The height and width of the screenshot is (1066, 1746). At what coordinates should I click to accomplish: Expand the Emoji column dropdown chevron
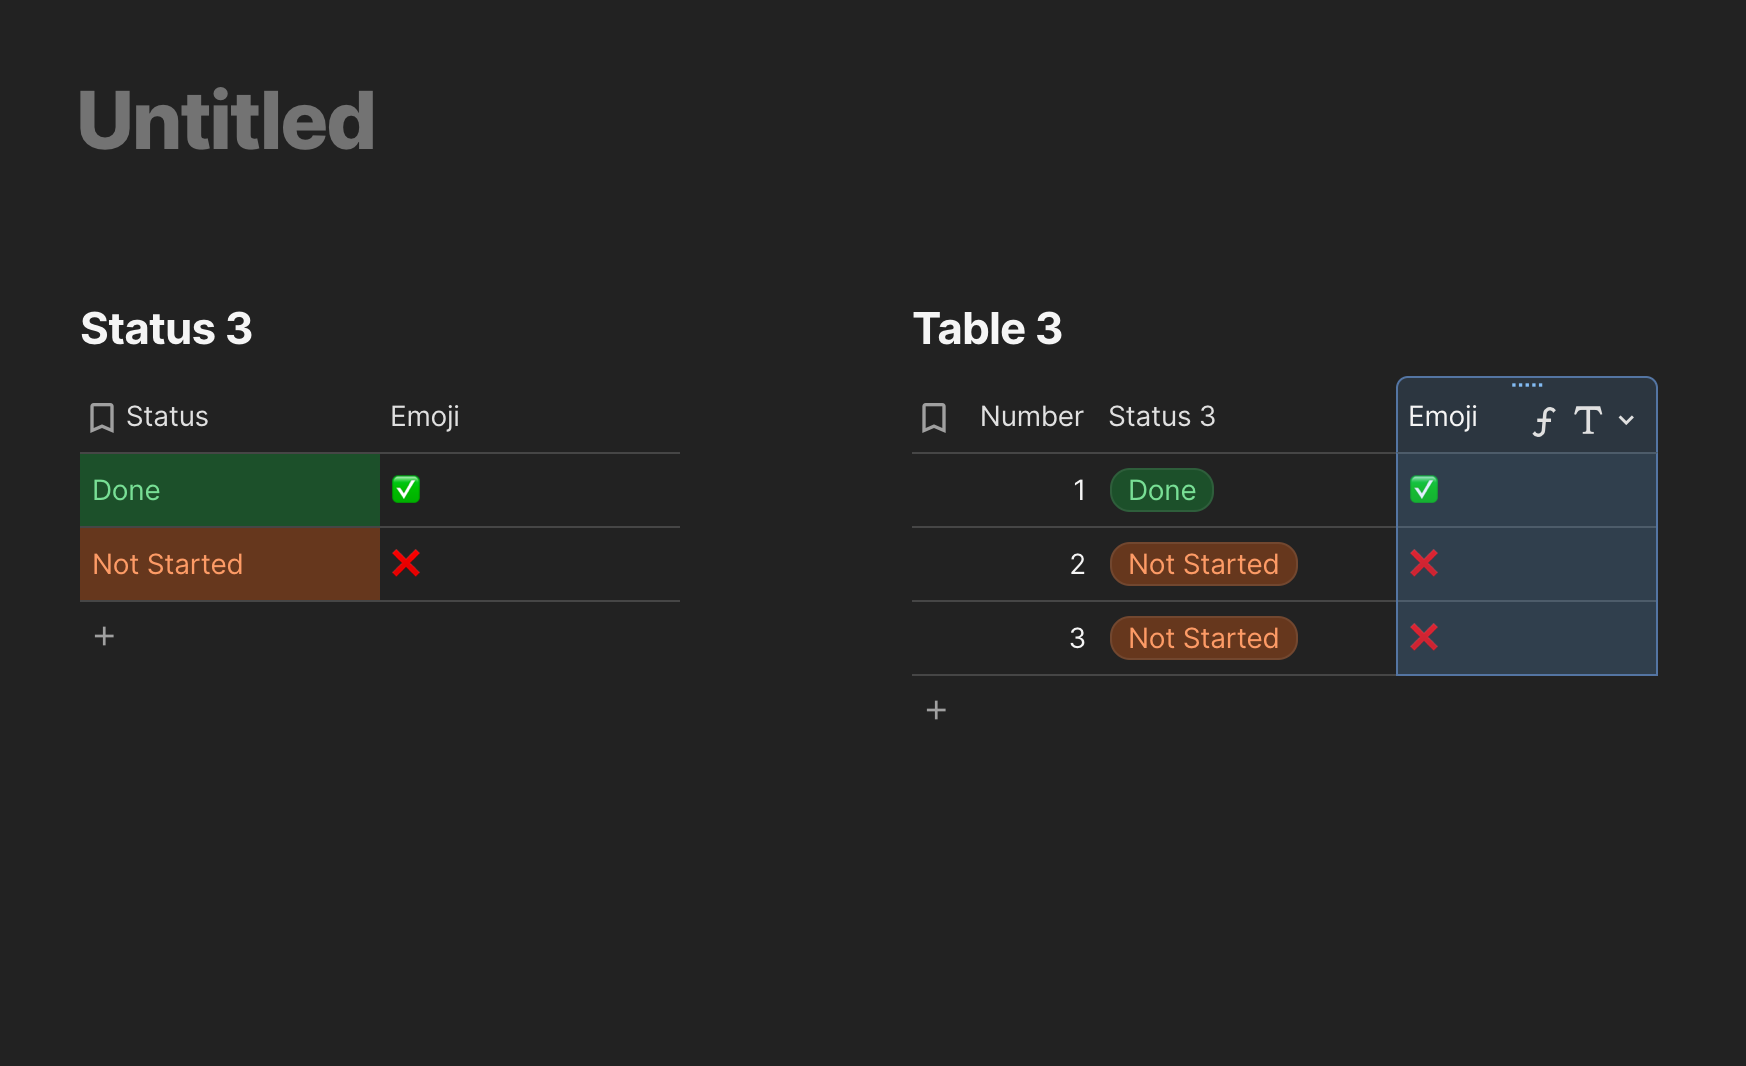[1627, 420]
